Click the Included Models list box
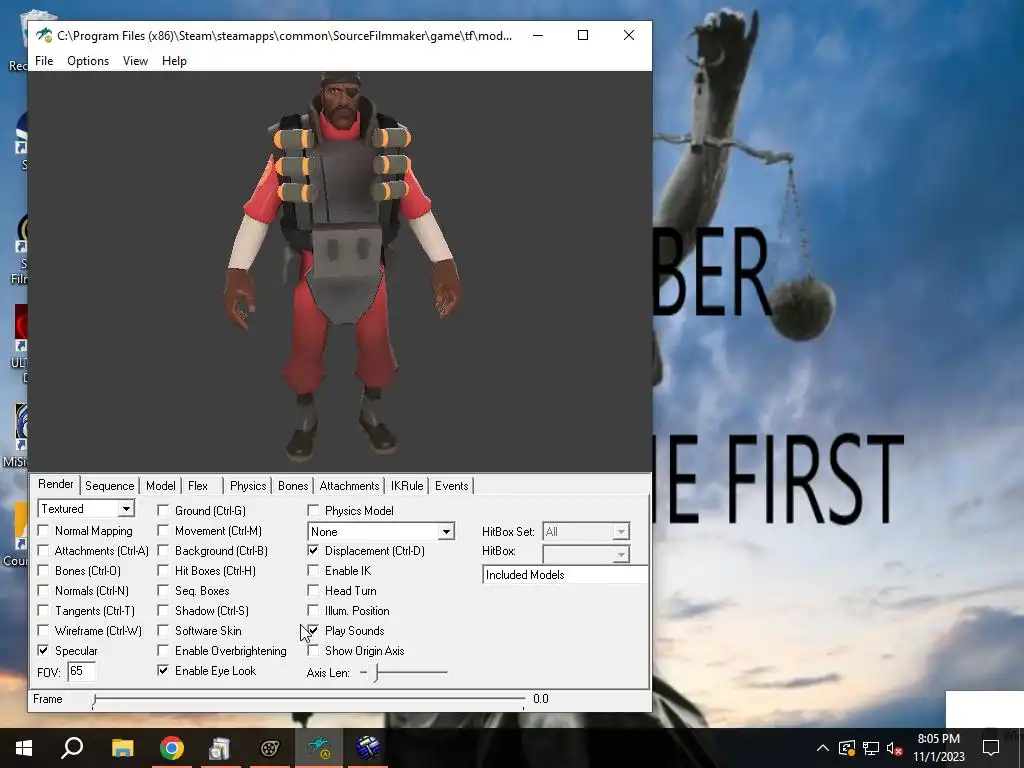 (x=566, y=575)
